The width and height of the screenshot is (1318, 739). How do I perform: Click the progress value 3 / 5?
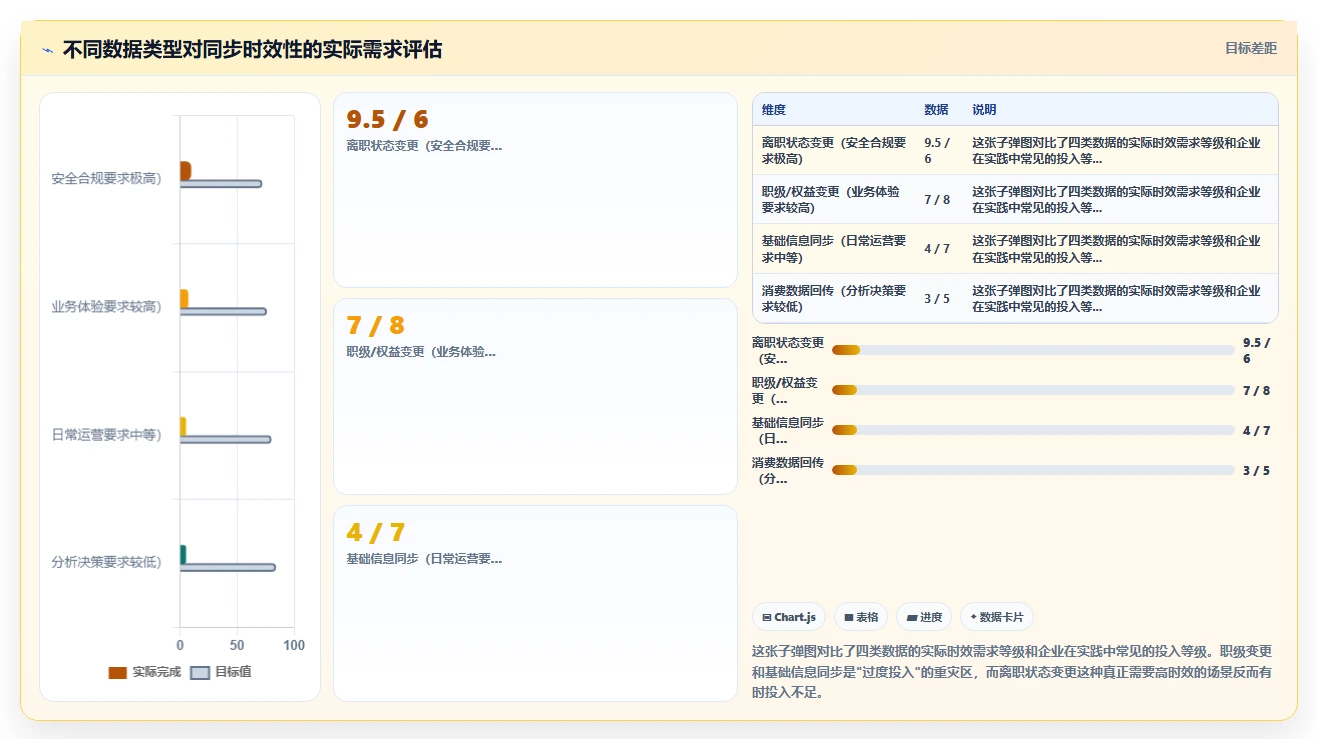[x=1257, y=470]
